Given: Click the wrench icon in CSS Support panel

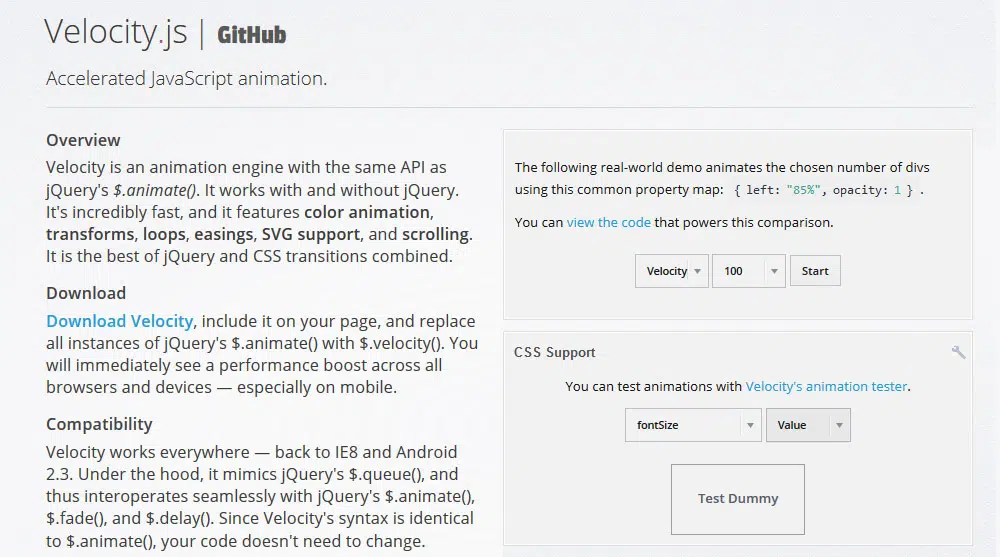Looking at the screenshot, I should [x=958, y=352].
